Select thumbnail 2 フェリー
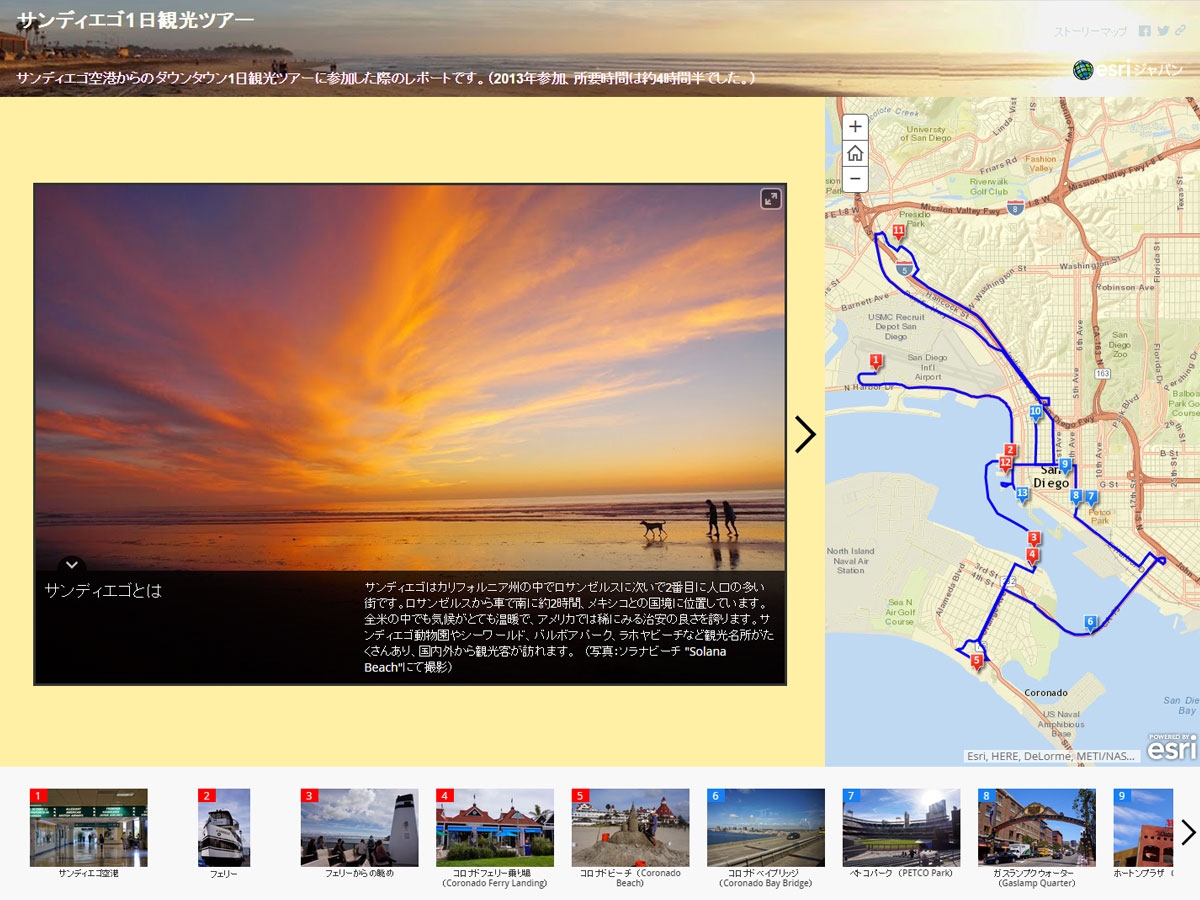The width and height of the screenshot is (1200, 900). pos(224,827)
